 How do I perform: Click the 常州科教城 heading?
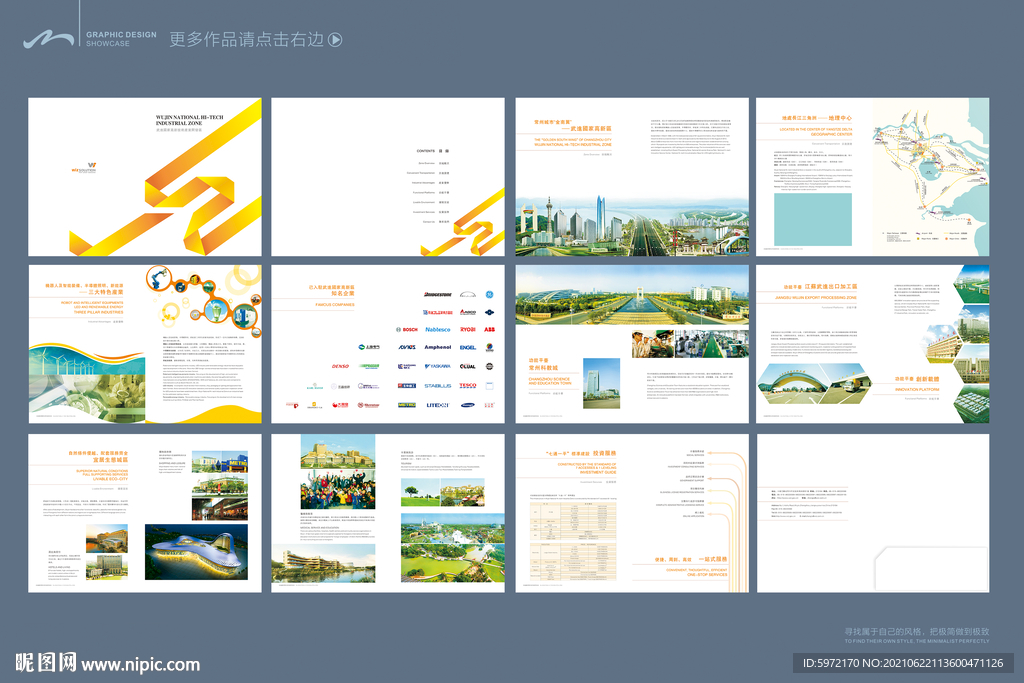click(x=543, y=368)
